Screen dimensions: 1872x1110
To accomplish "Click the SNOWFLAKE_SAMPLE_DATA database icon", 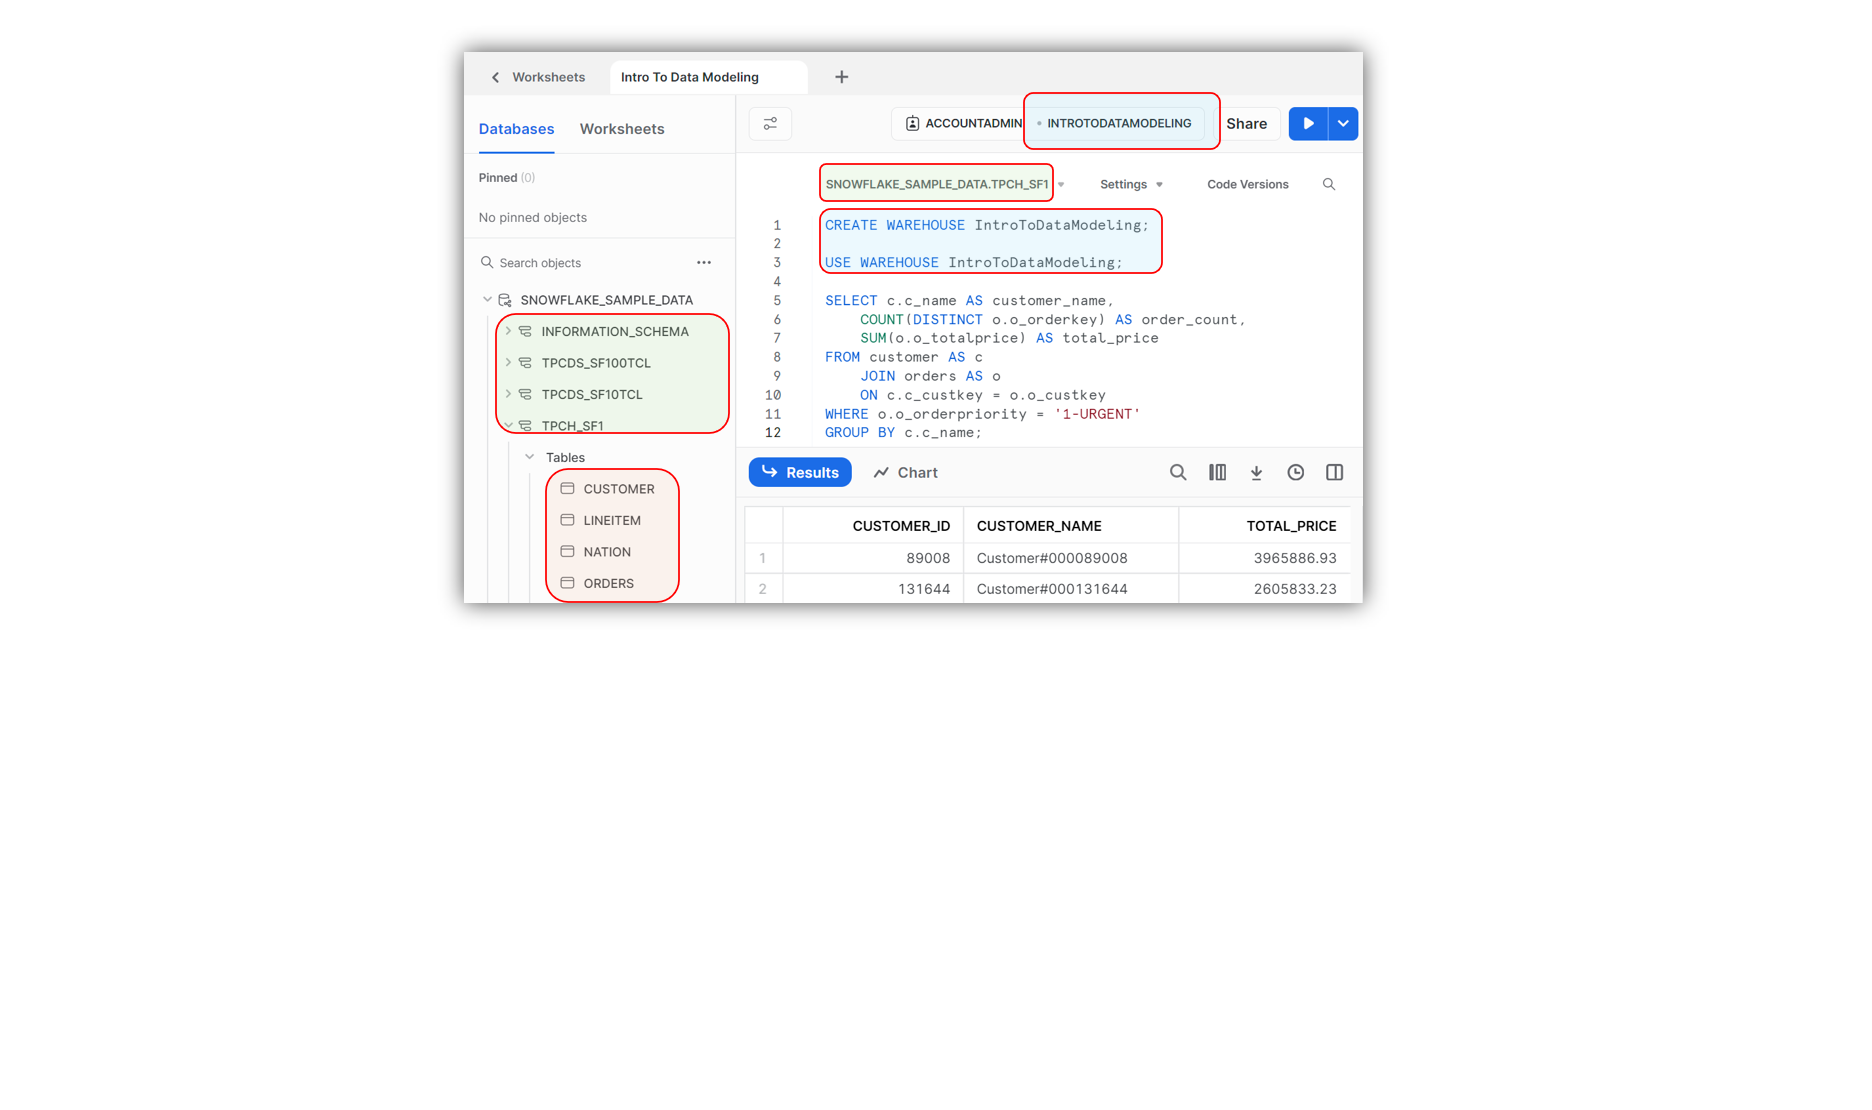I will coord(505,300).
